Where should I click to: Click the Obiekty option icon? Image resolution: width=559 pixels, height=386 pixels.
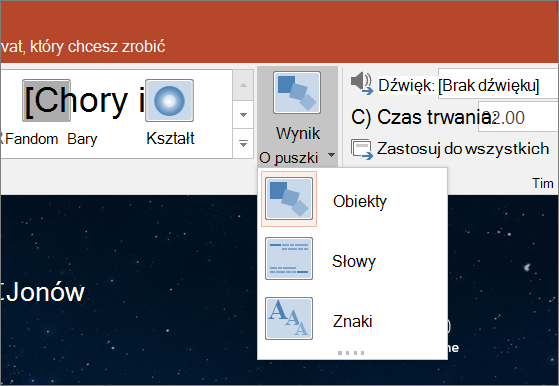tap(289, 199)
